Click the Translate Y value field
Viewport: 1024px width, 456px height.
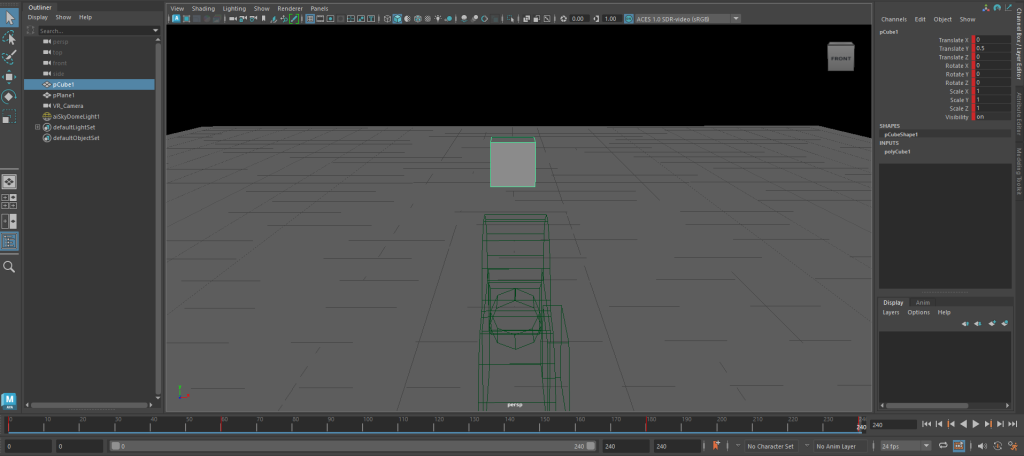coord(990,48)
